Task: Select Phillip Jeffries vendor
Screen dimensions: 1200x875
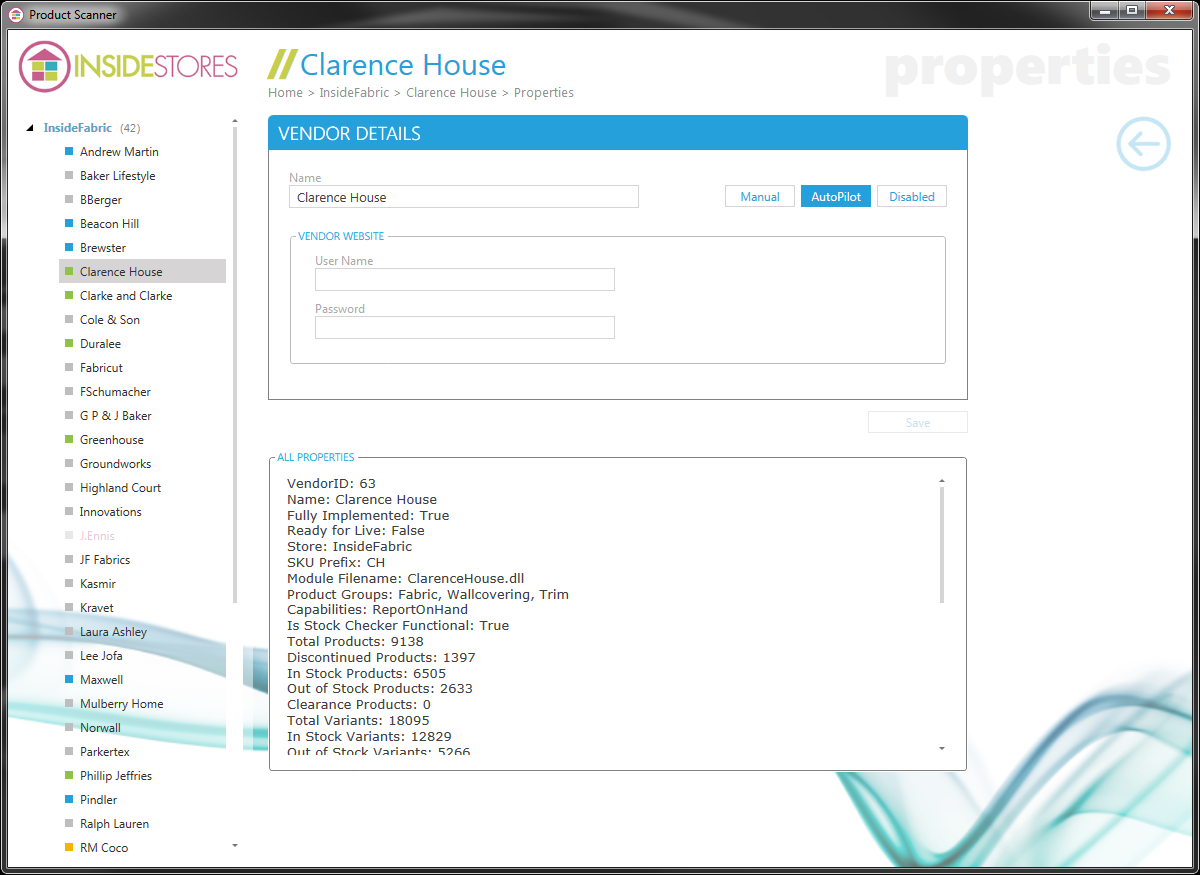Action: tap(116, 776)
